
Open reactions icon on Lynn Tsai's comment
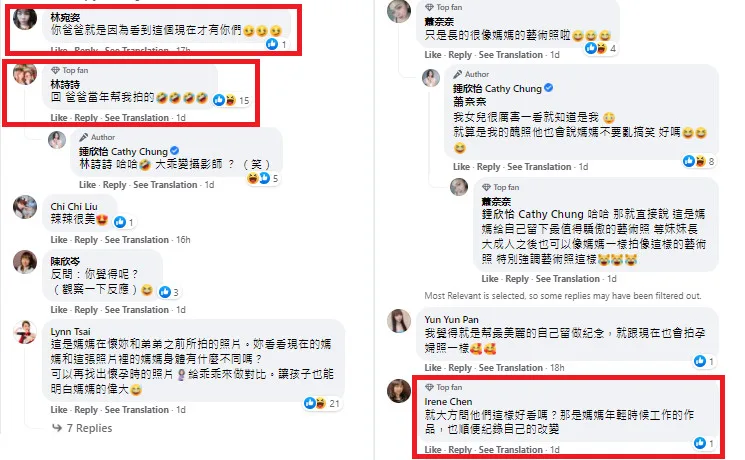[x=315, y=403]
